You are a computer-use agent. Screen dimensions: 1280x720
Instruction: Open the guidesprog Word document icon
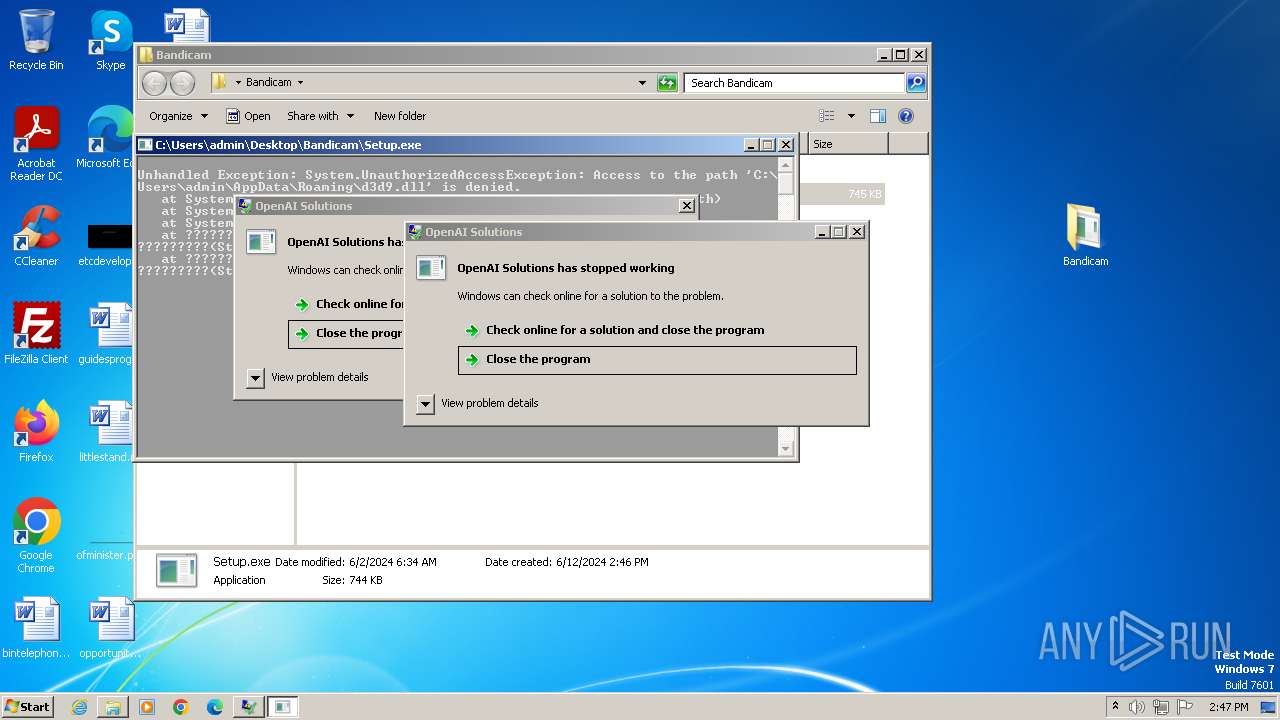108,333
